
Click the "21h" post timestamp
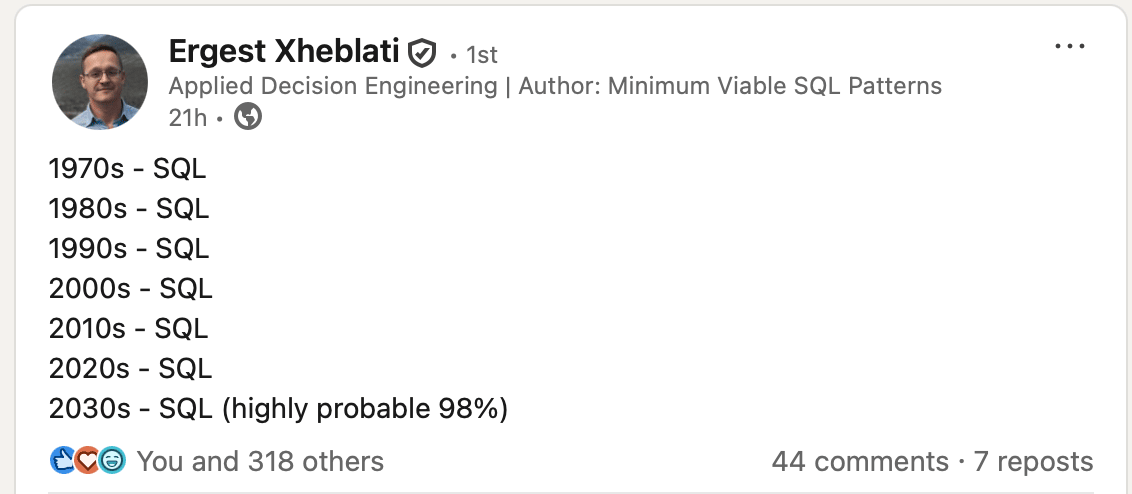tap(187, 117)
